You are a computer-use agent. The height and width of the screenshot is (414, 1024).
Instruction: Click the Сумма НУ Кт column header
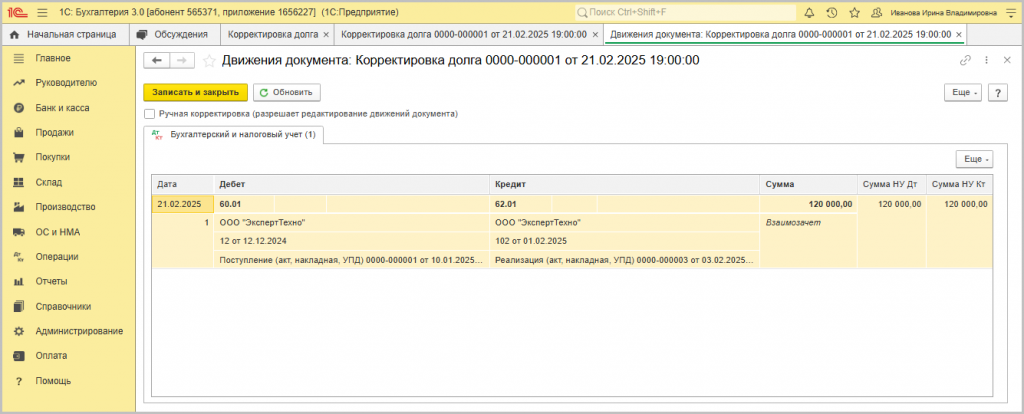tap(959, 185)
